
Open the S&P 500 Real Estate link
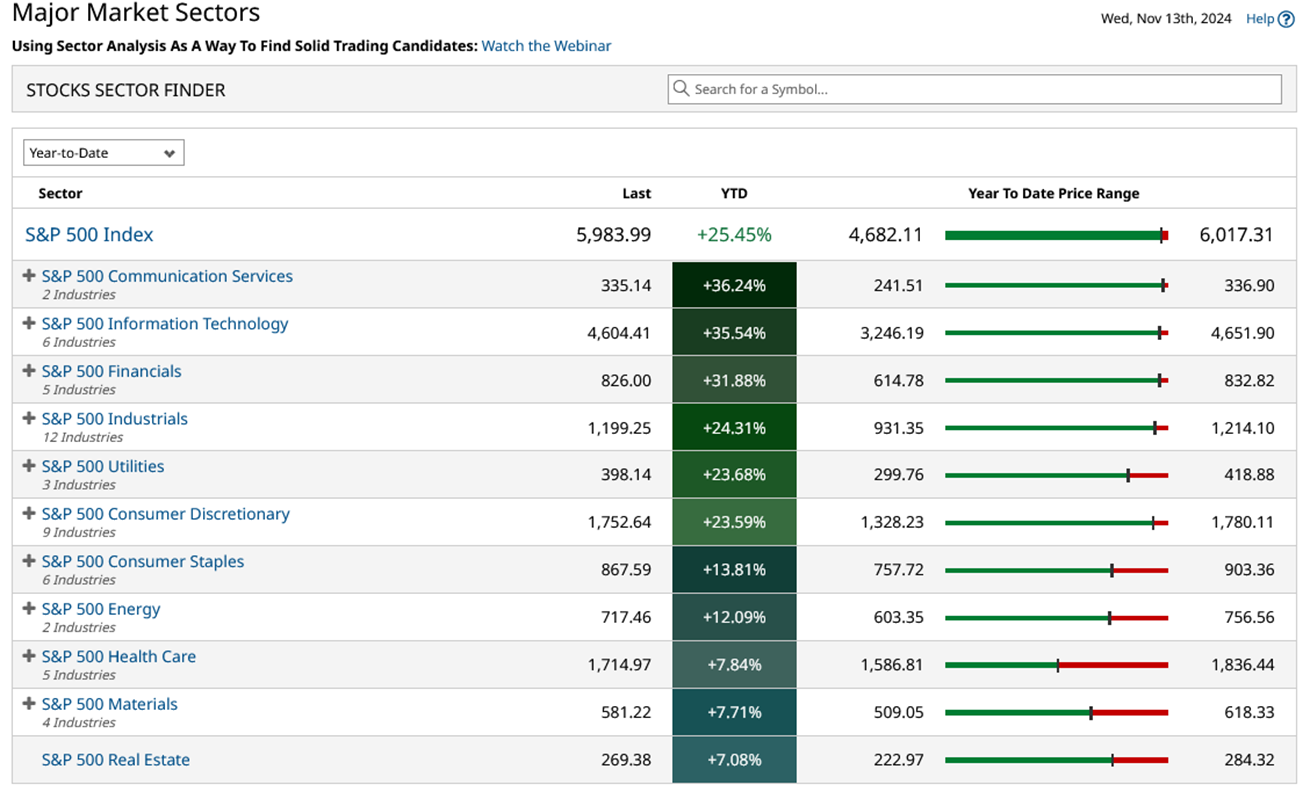point(115,760)
